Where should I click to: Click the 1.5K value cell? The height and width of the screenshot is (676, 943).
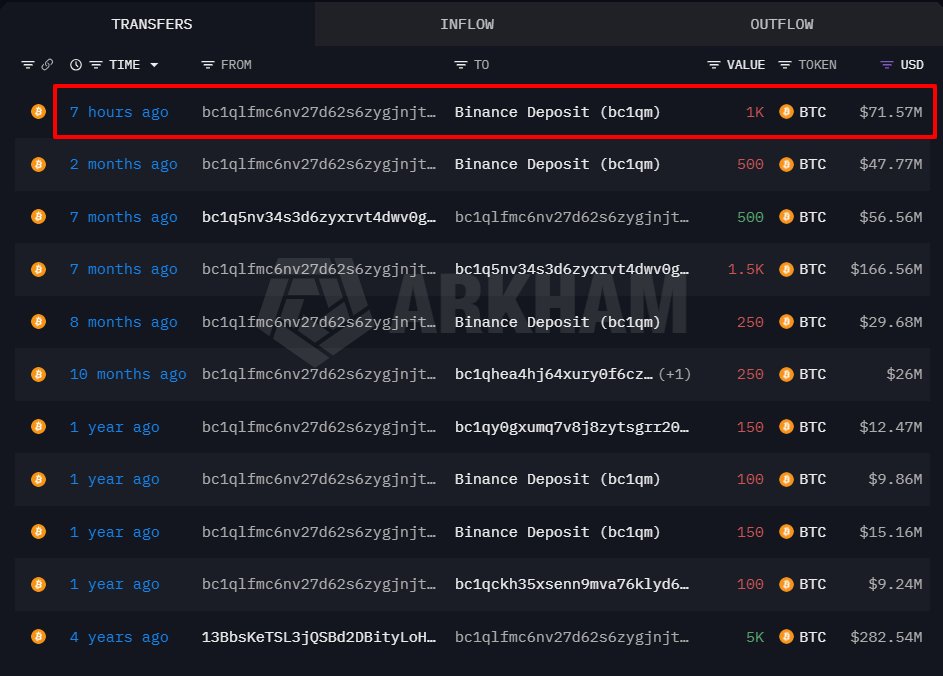pyautogui.click(x=746, y=269)
